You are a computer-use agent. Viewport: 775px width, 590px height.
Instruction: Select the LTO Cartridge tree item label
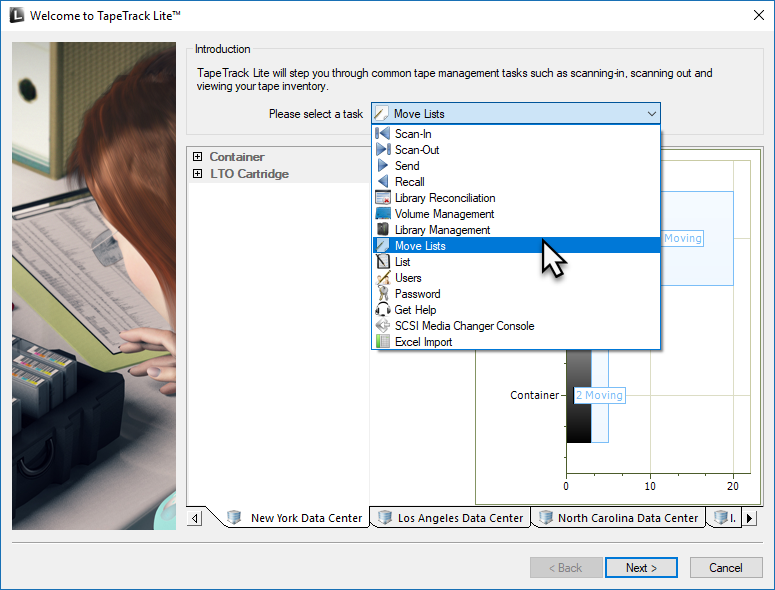[x=249, y=173]
